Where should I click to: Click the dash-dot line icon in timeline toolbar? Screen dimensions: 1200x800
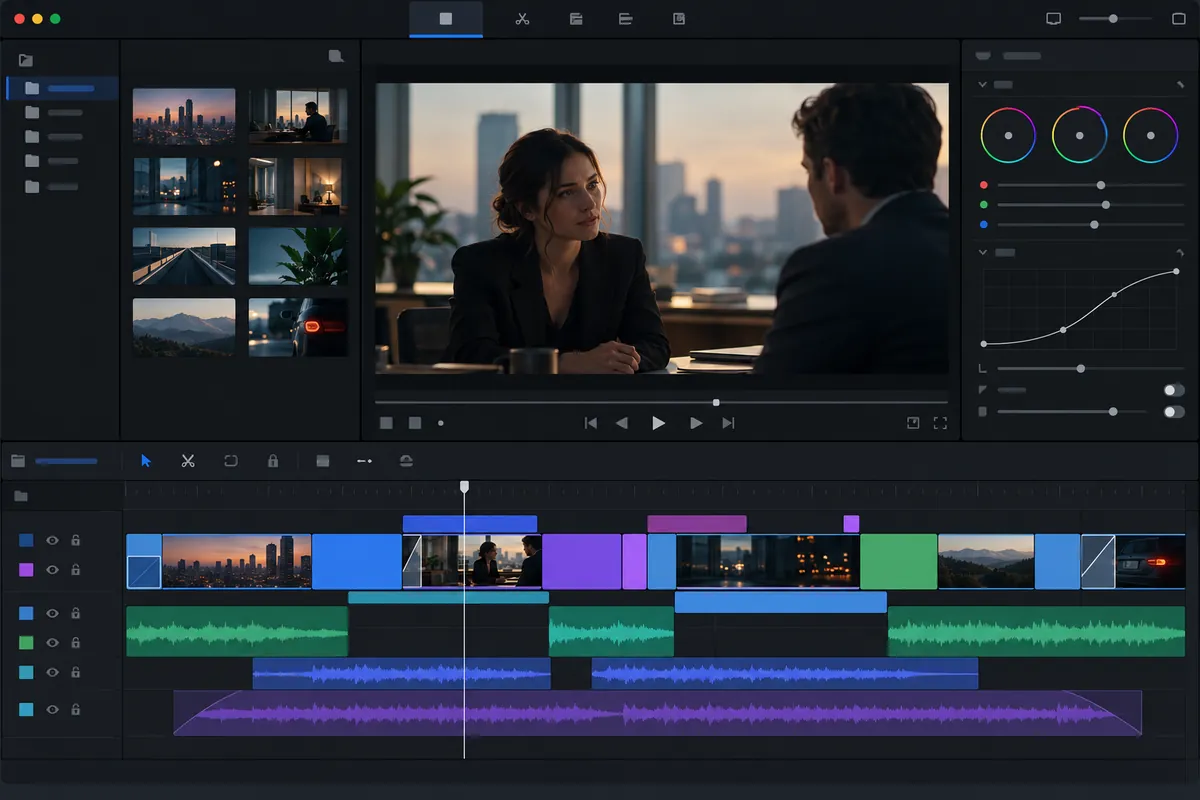(364, 461)
